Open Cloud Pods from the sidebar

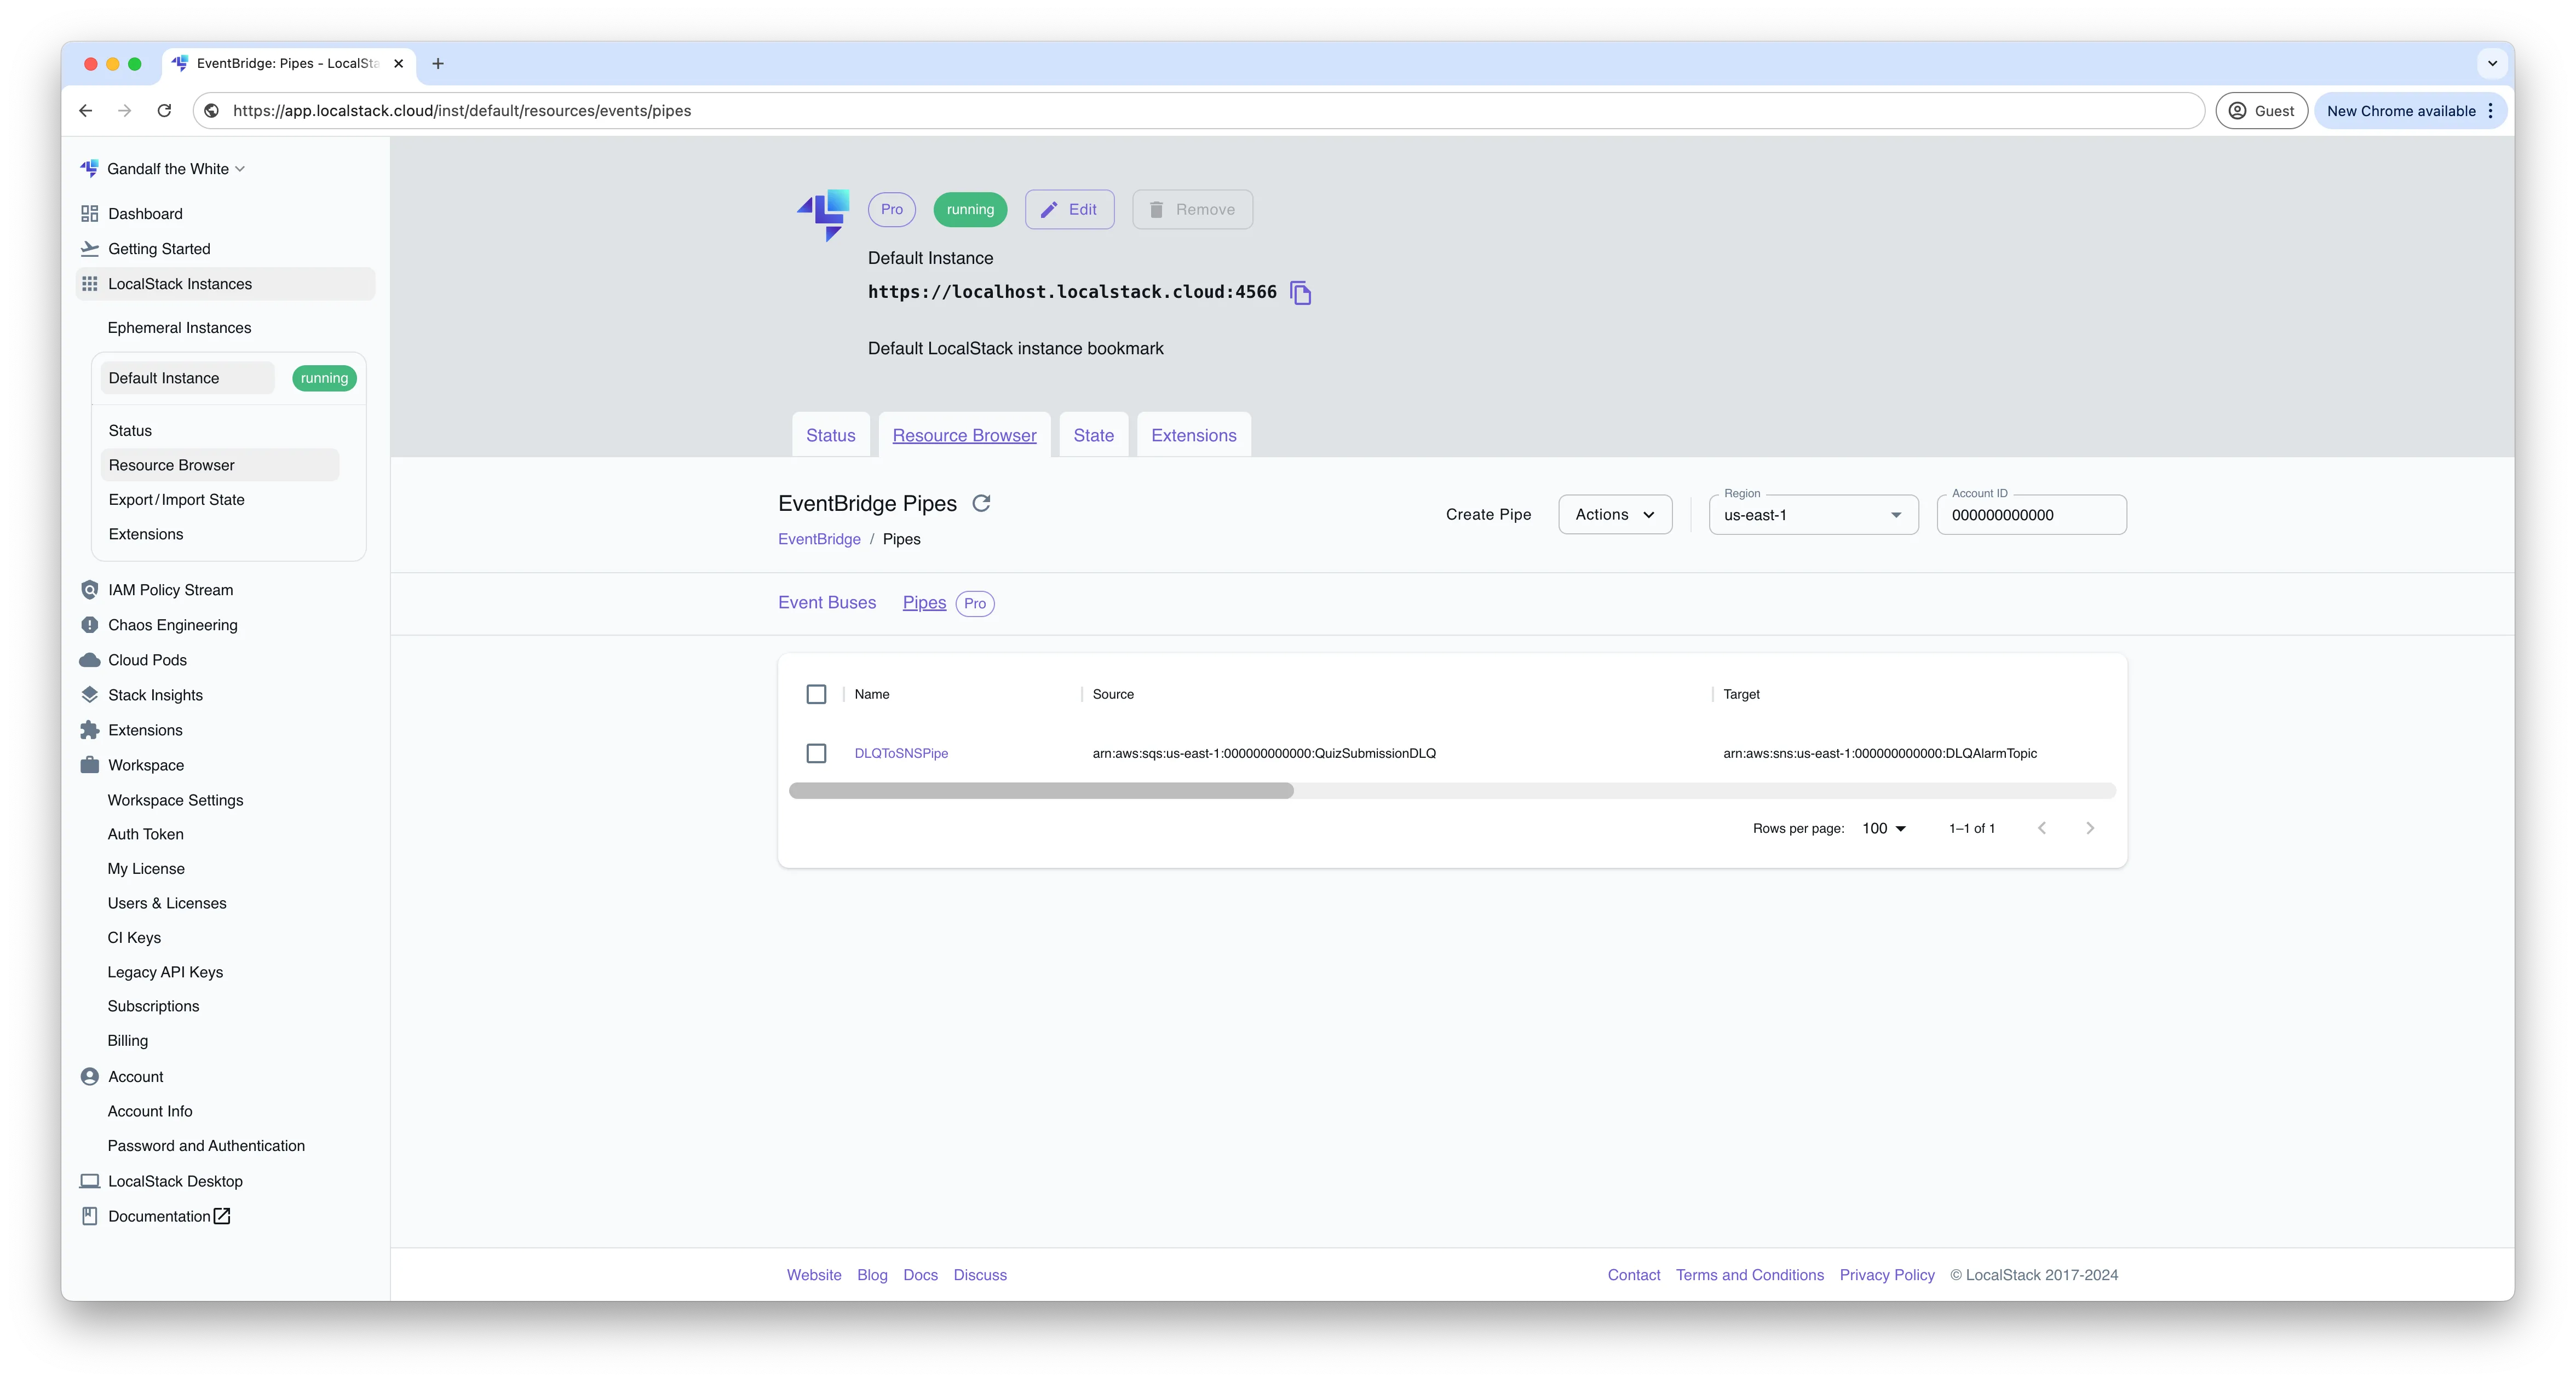pos(147,659)
